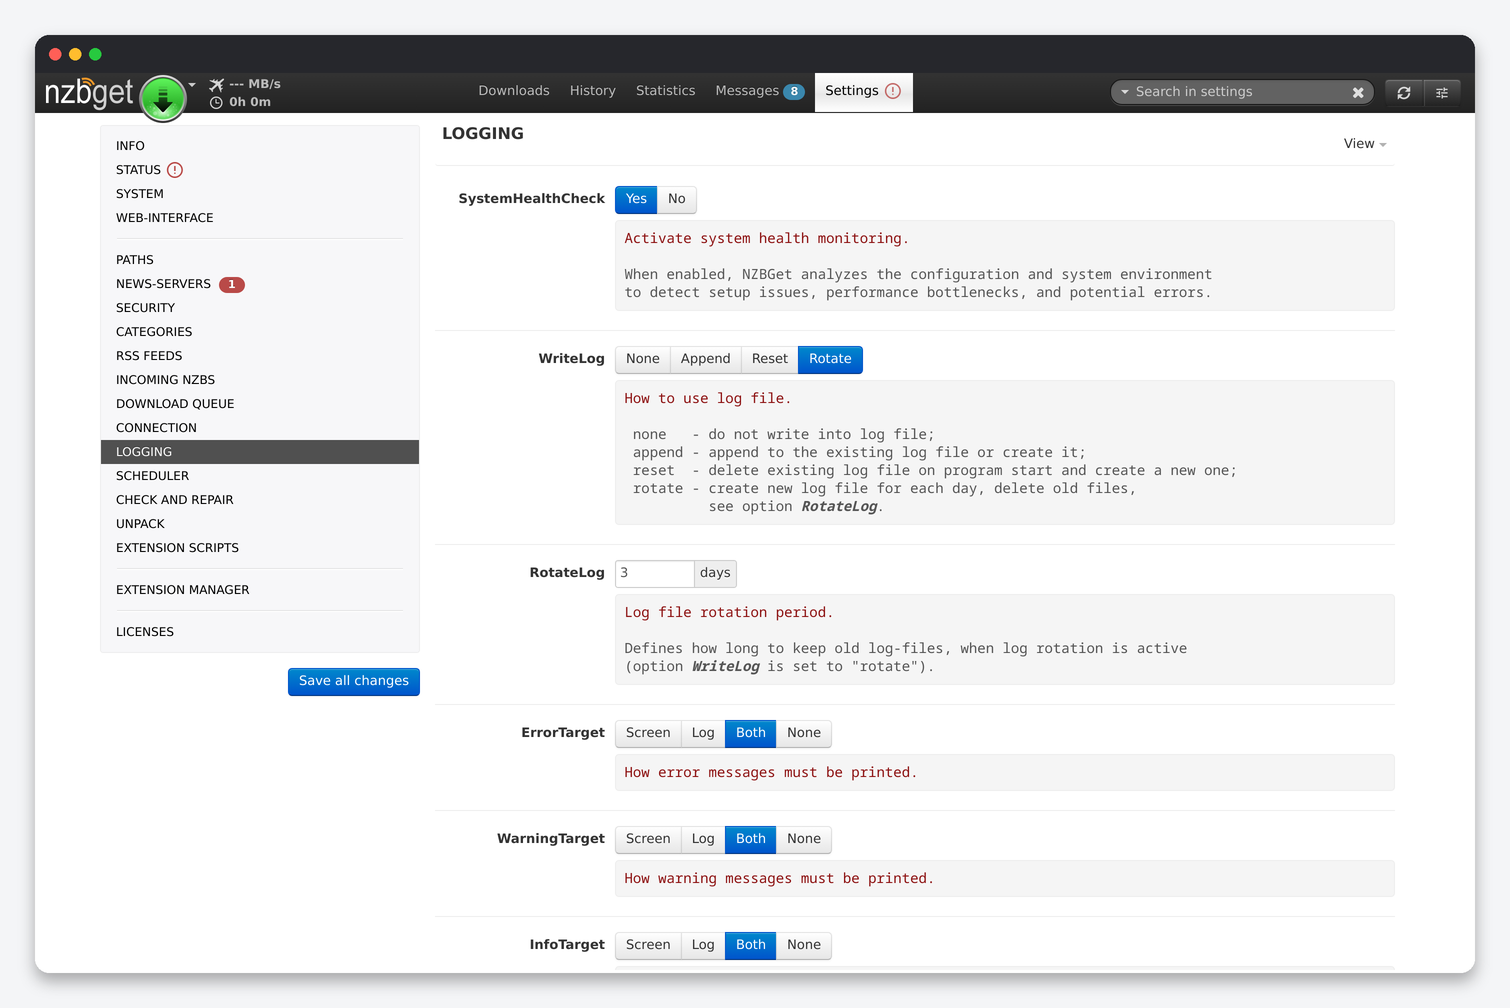The width and height of the screenshot is (1510, 1008).
Task: Set WarningTarget to Log
Action: (703, 839)
